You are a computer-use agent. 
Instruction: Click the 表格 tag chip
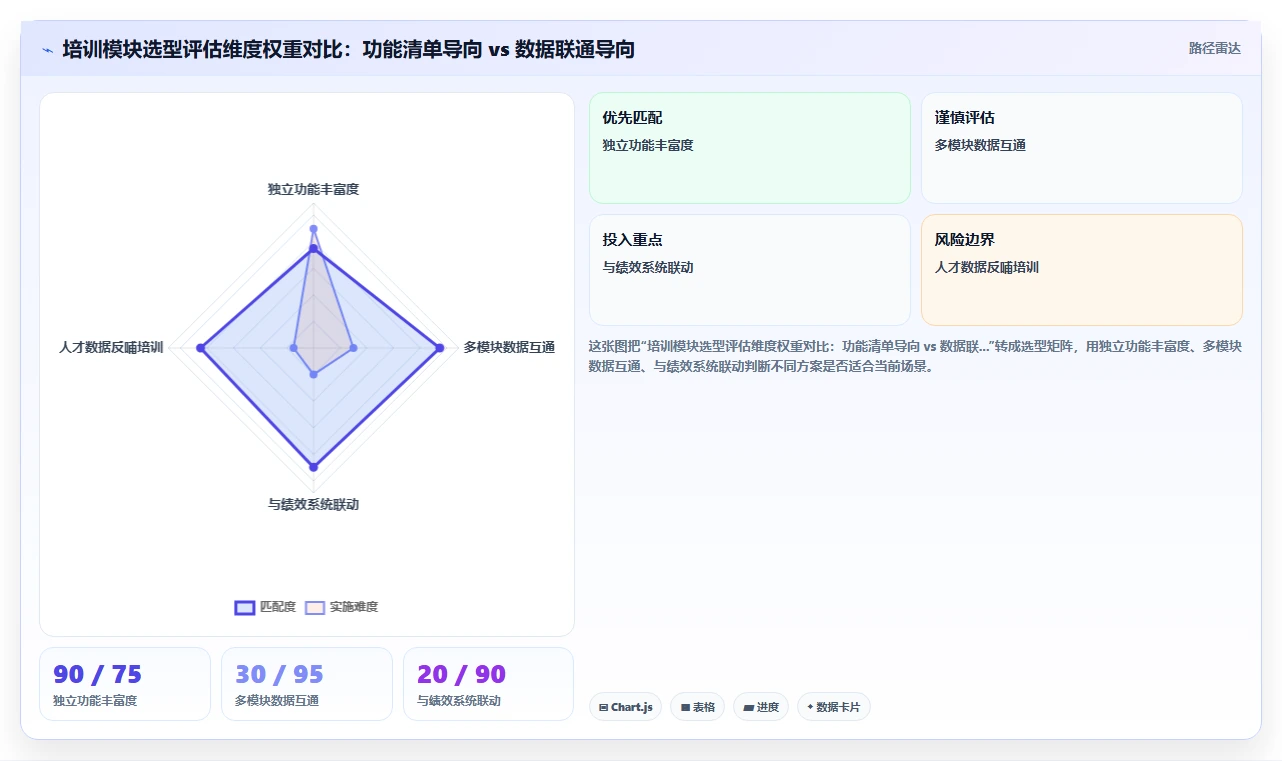[x=697, y=707]
